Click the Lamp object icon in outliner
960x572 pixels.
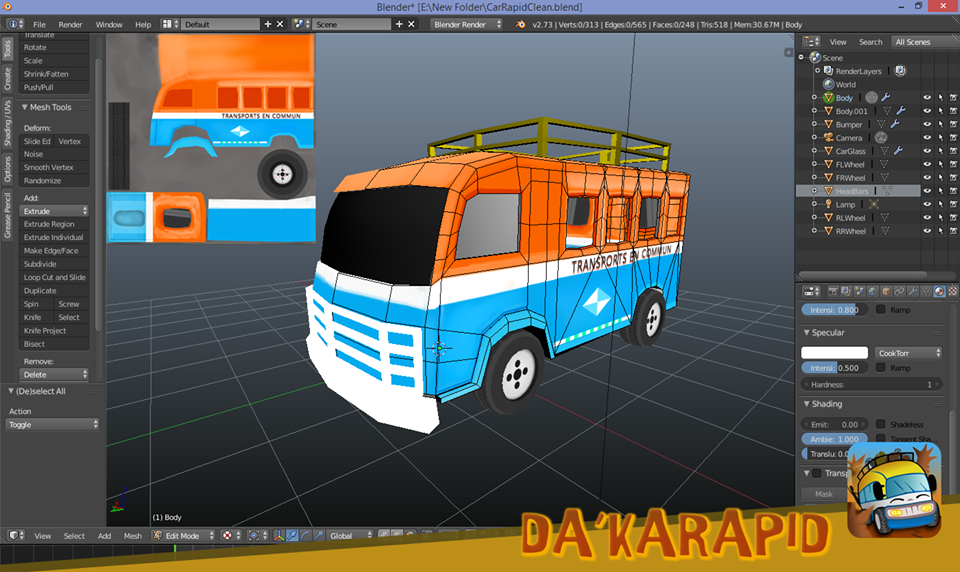828,204
